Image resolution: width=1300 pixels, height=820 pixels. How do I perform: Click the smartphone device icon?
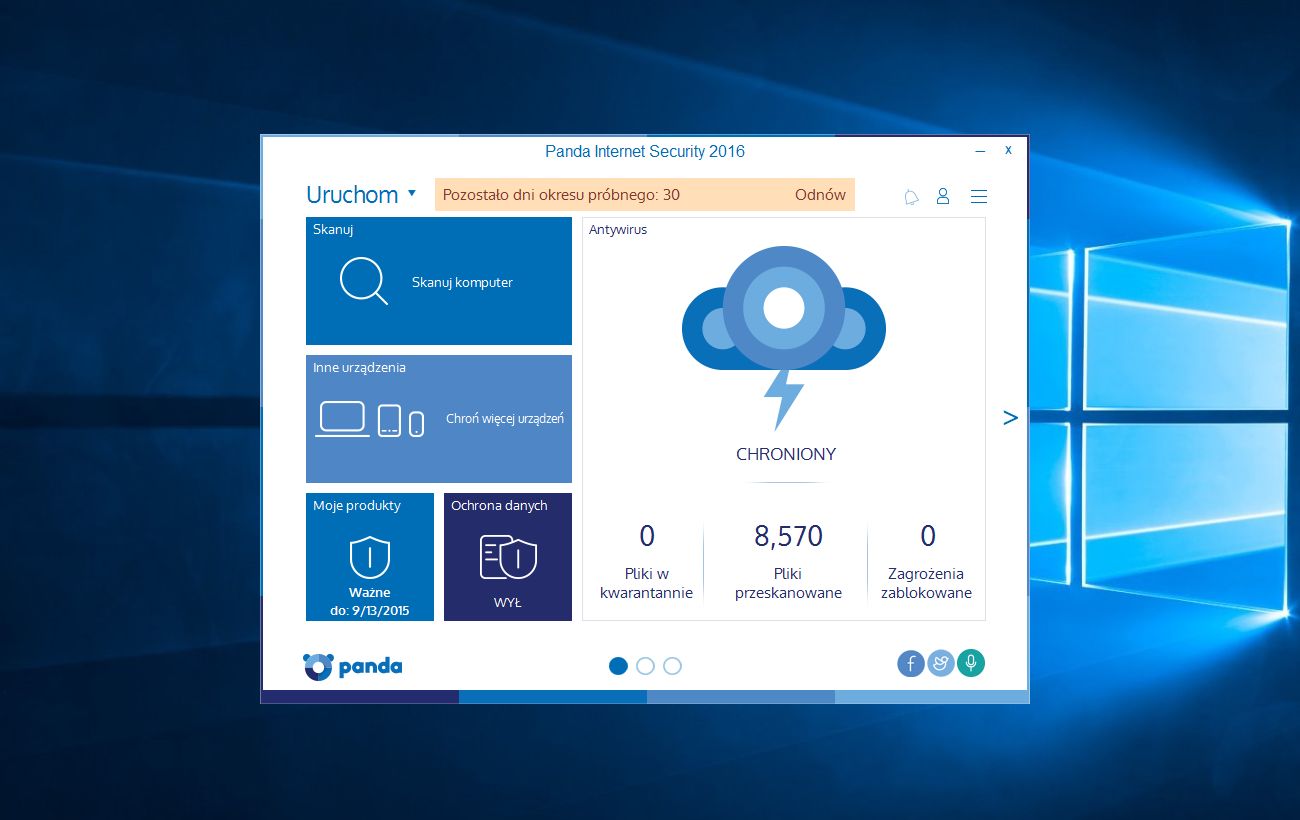coord(417,424)
